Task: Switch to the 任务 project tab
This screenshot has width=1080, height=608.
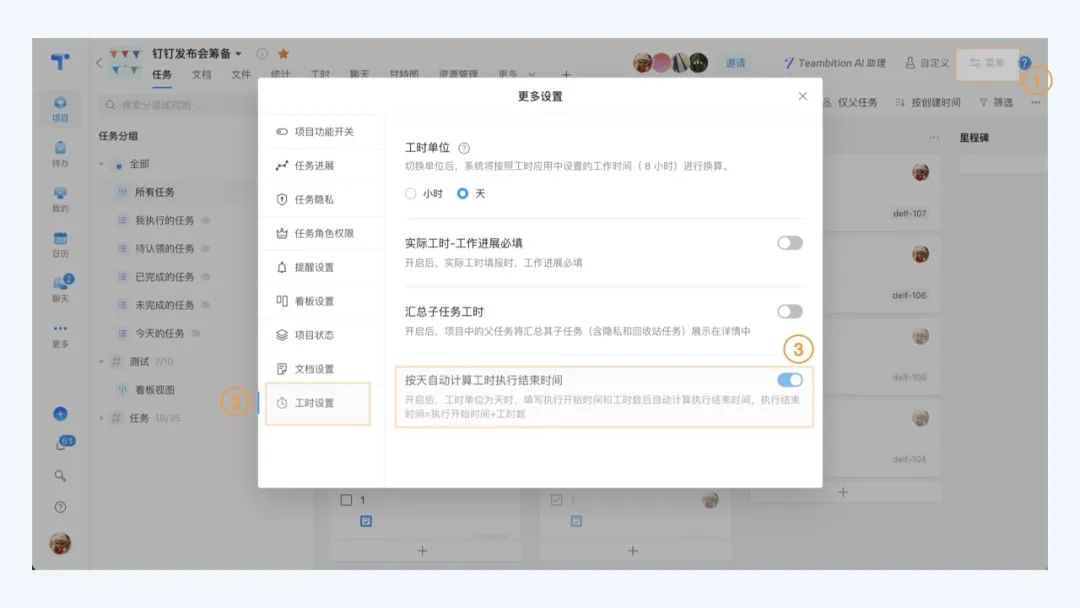Action: 162,74
